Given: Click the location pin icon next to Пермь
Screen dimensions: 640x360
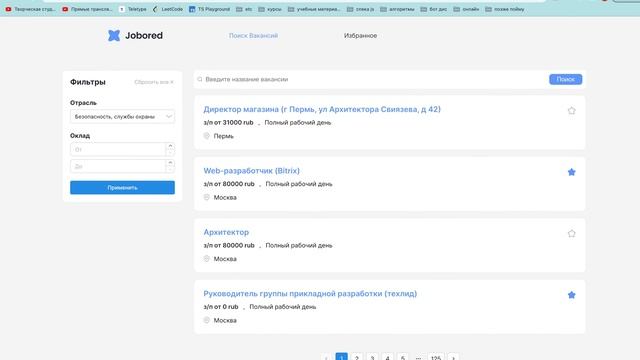Looking at the screenshot, I should coord(207,136).
